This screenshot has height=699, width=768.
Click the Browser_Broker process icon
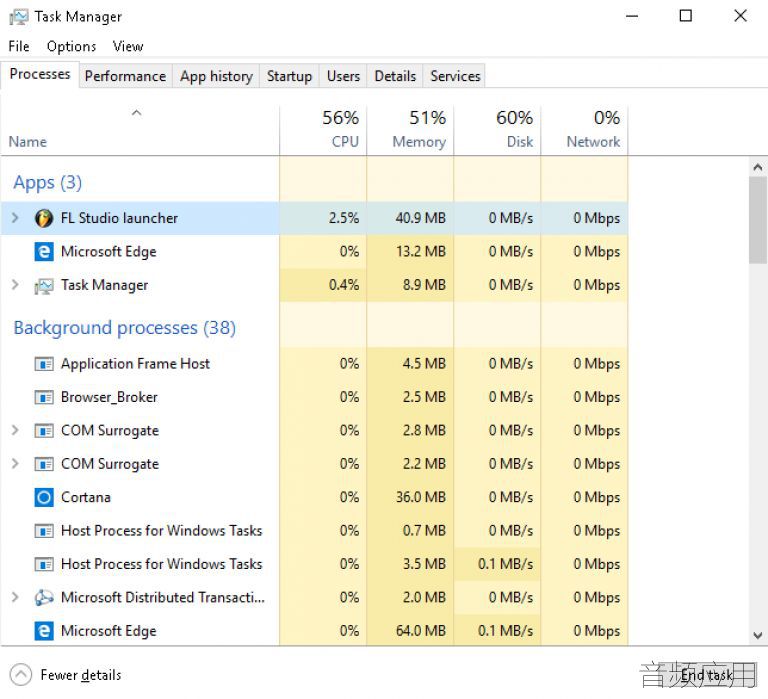click(x=44, y=397)
